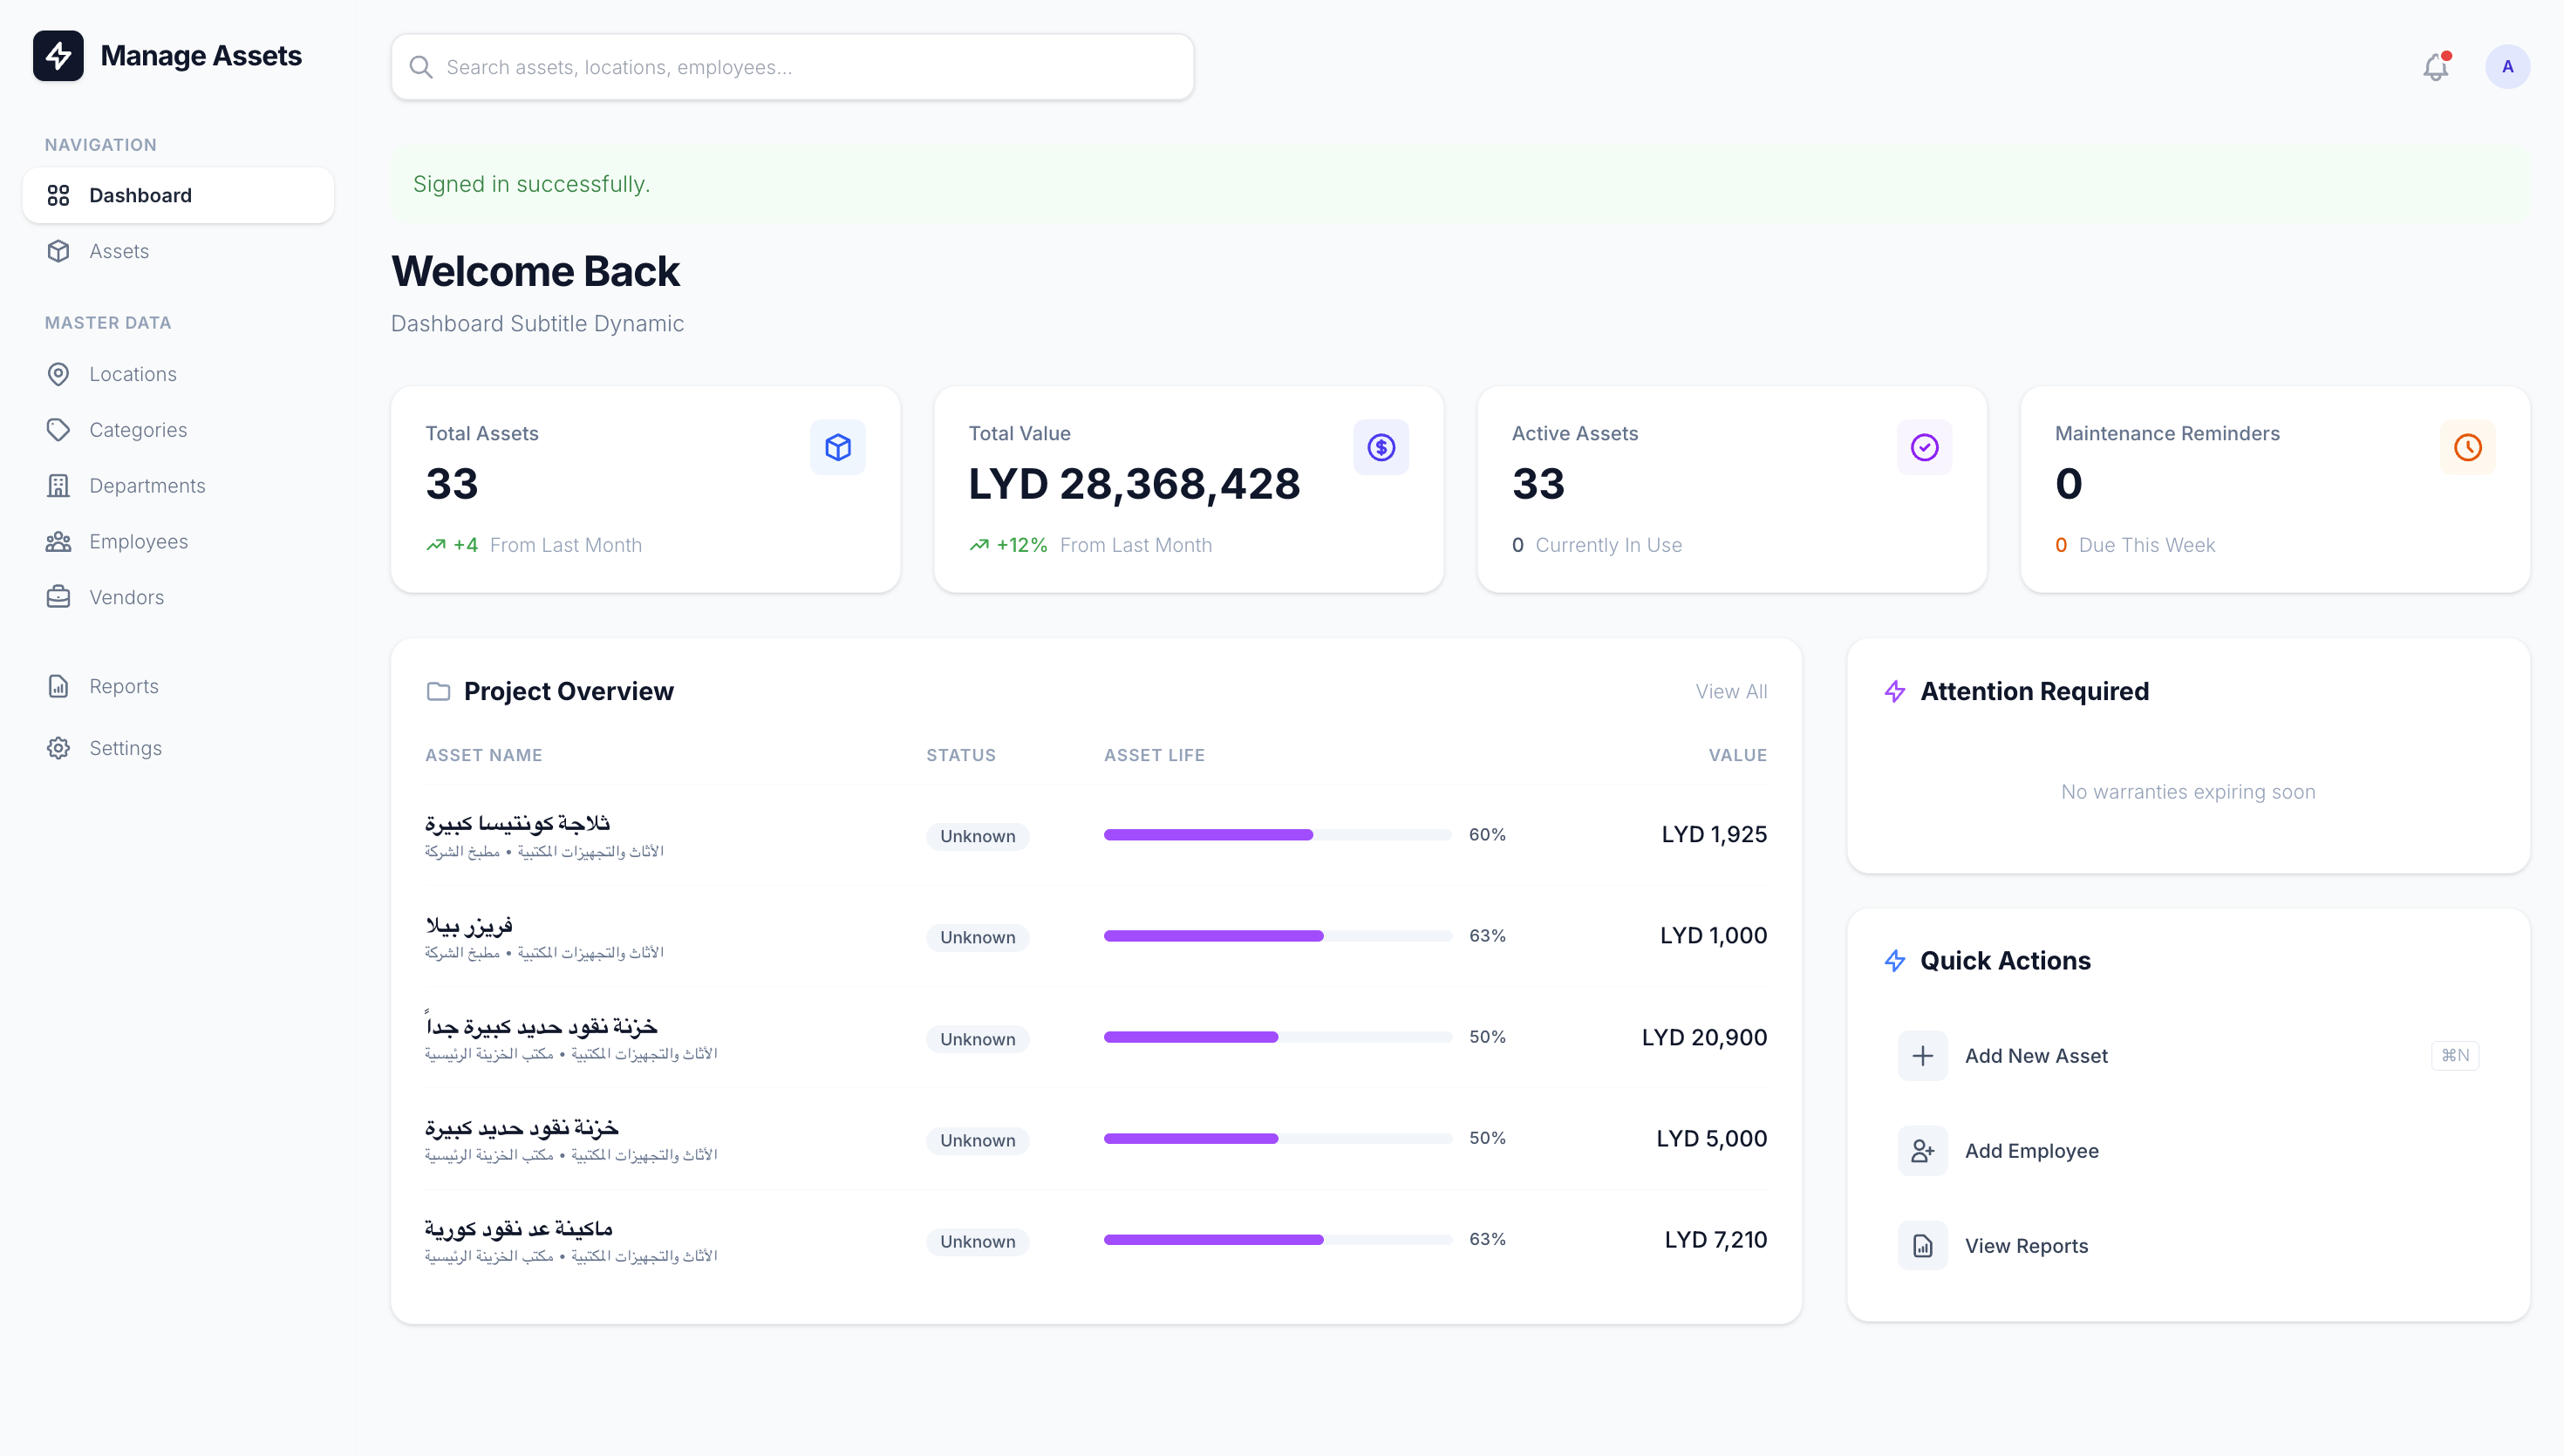Click the Active Assets checkmark icon

click(1924, 447)
